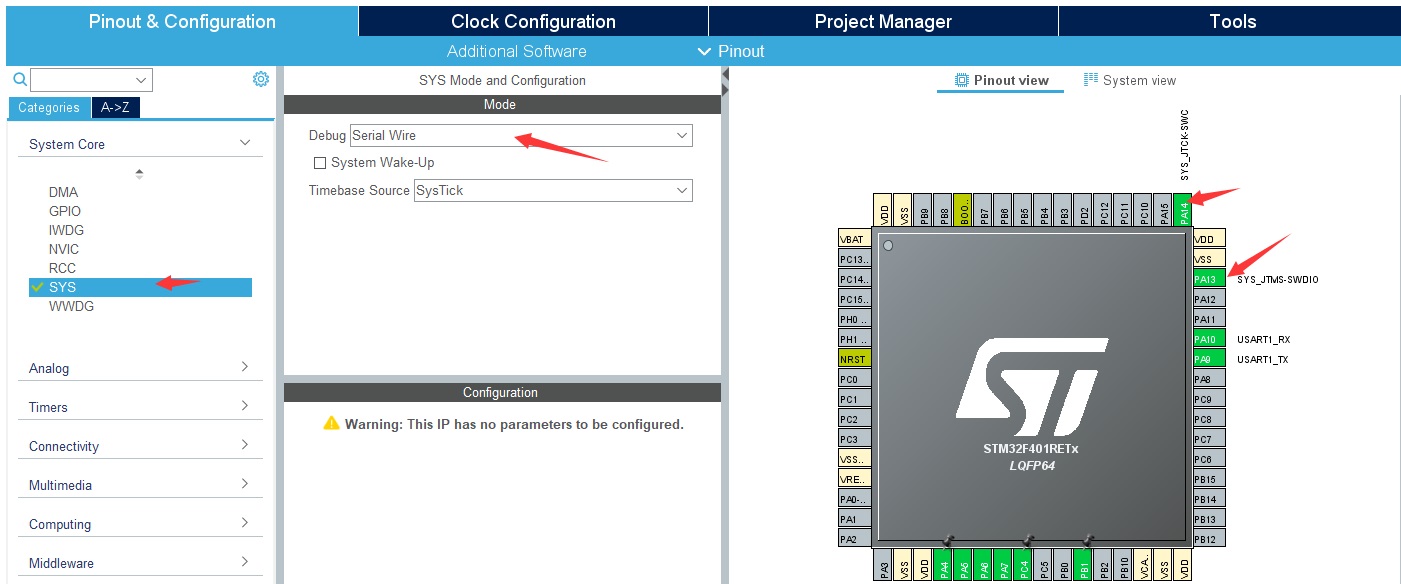The height and width of the screenshot is (584, 1401).
Task: Enable the System Wake-Up checkbox
Action: [x=320, y=163]
